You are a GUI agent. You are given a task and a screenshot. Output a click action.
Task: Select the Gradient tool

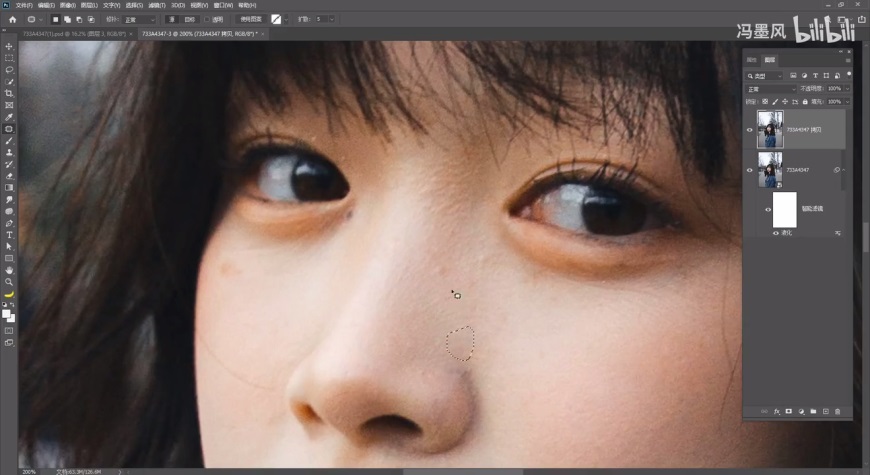tap(9, 188)
